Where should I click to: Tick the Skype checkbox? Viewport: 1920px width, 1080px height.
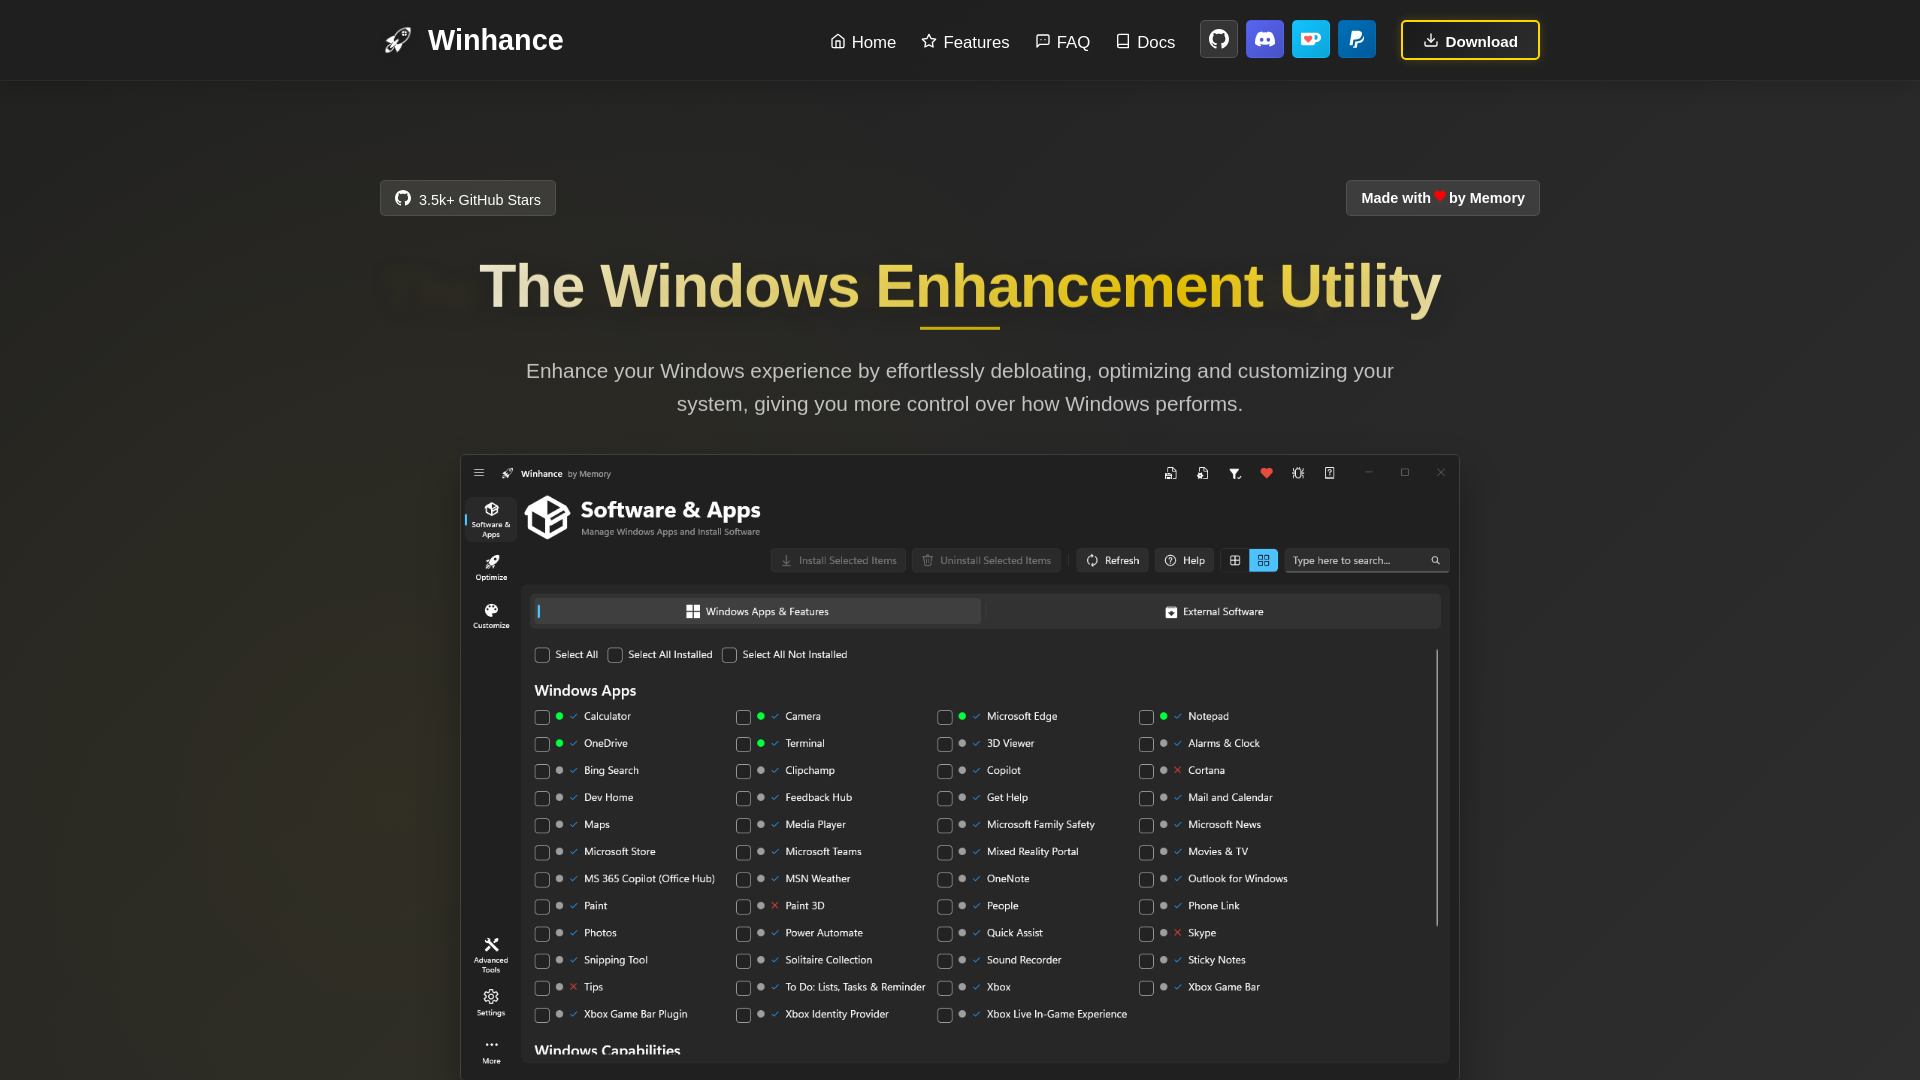tap(1146, 933)
